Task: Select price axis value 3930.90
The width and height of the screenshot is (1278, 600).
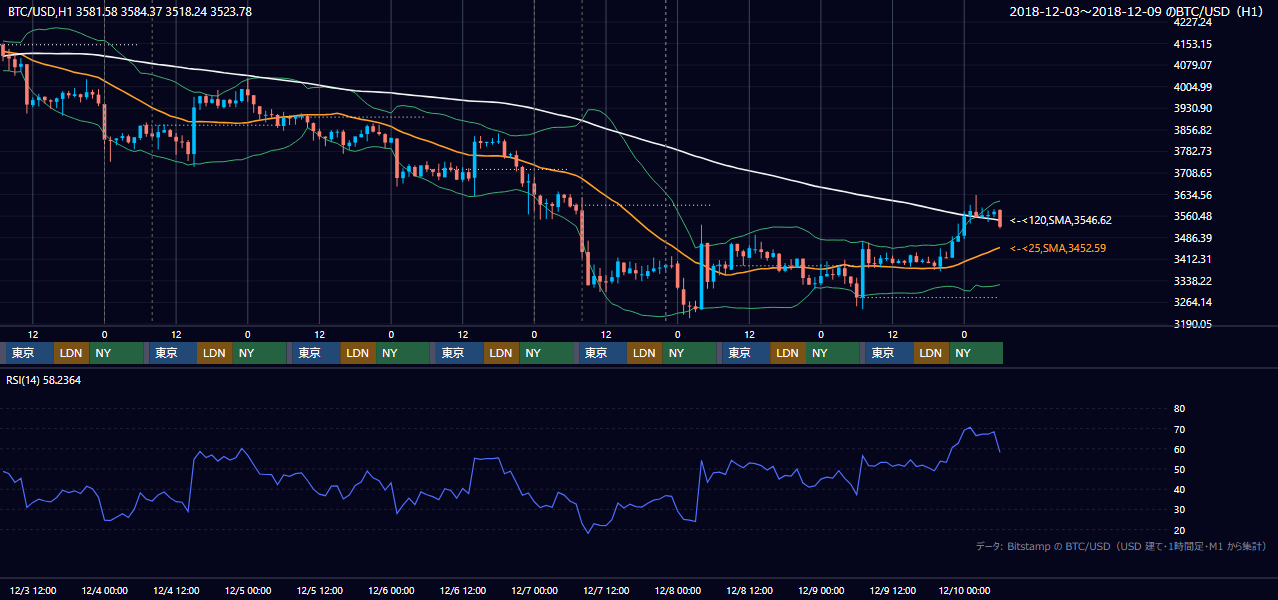Action: click(x=1192, y=108)
